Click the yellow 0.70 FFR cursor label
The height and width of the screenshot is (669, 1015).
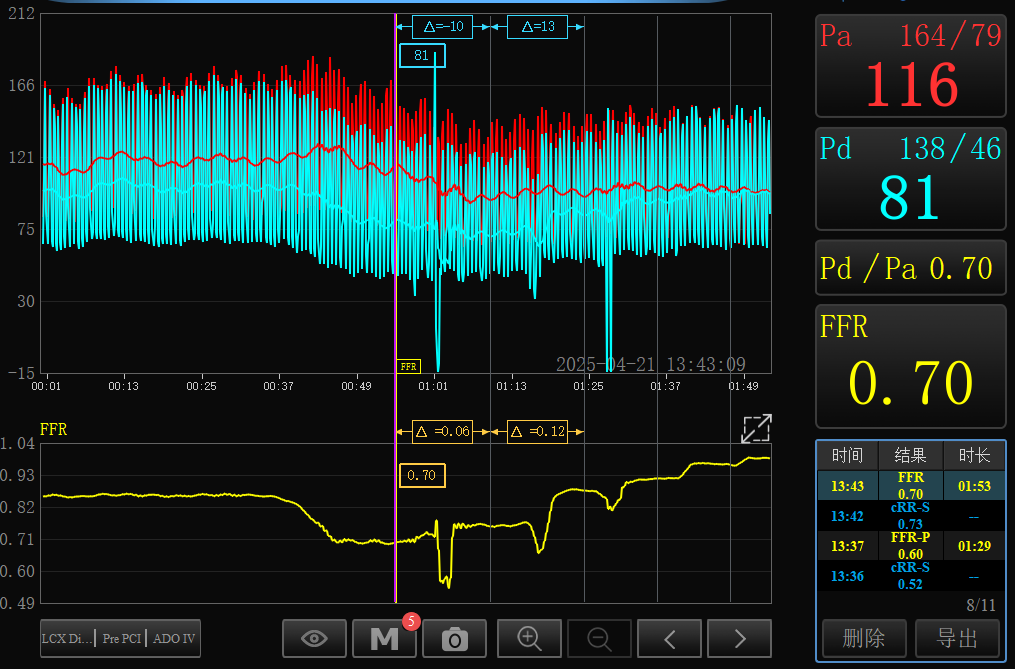click(422, 475)
